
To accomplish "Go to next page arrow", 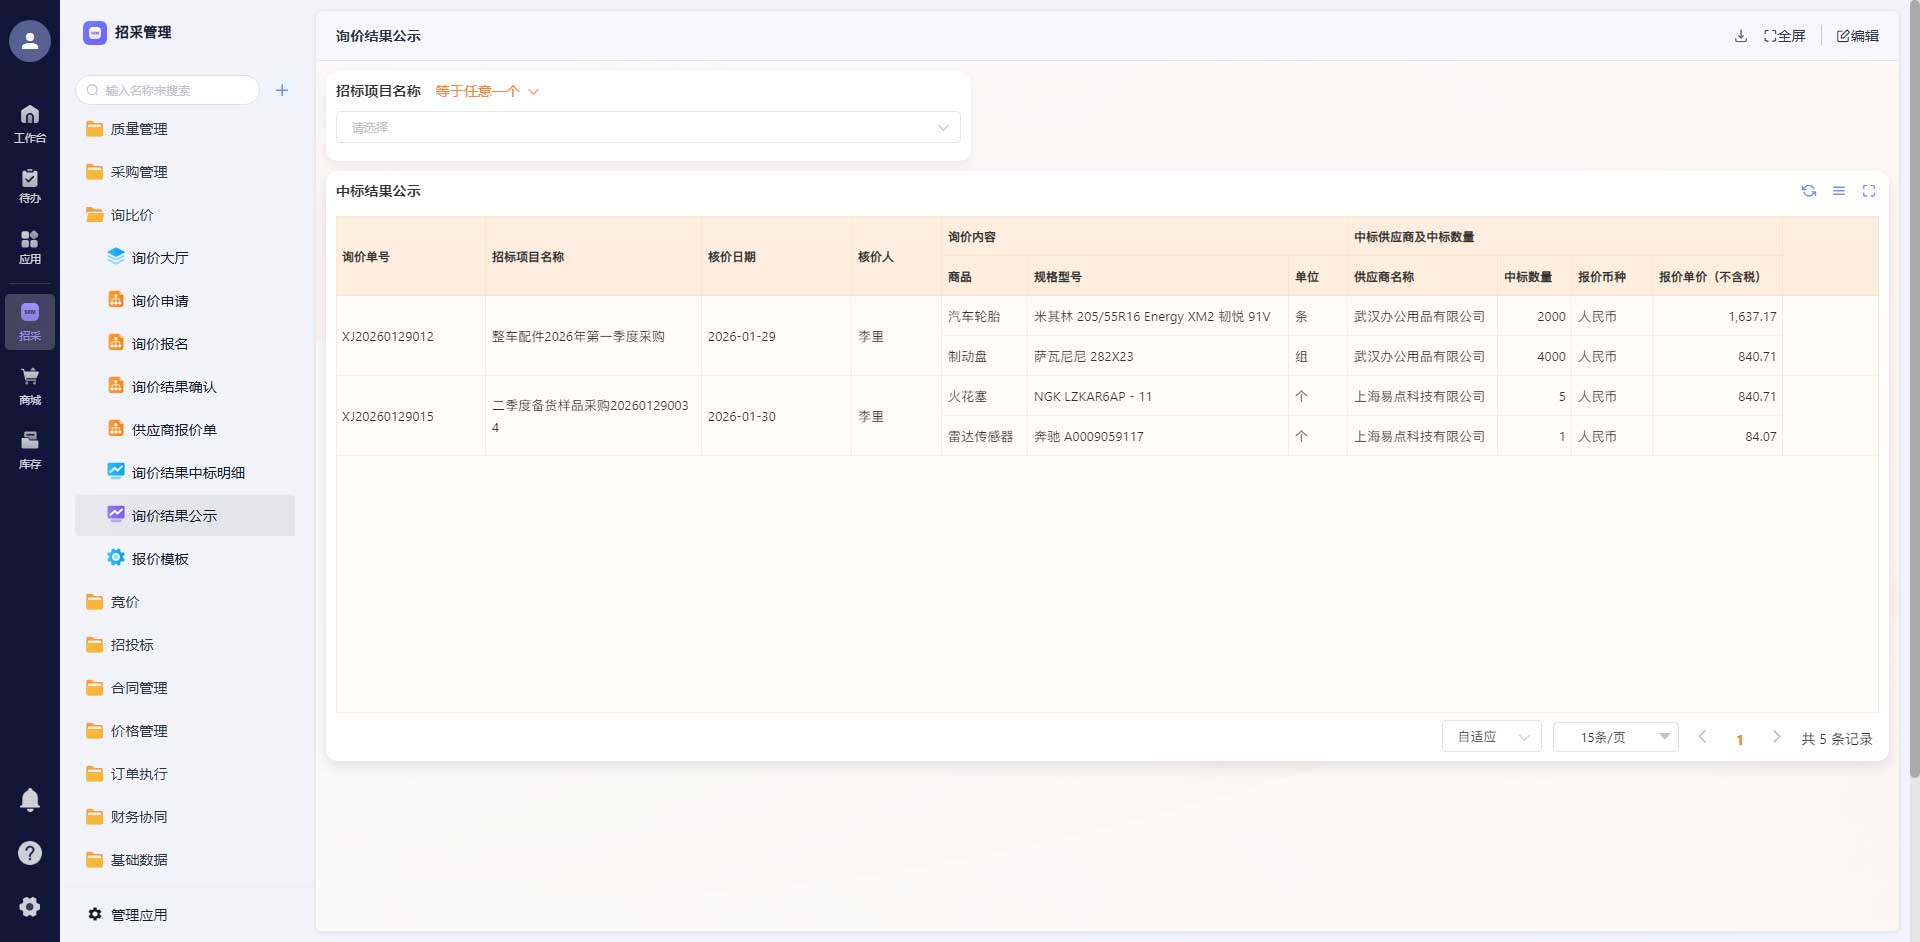I will (1776, 737).
